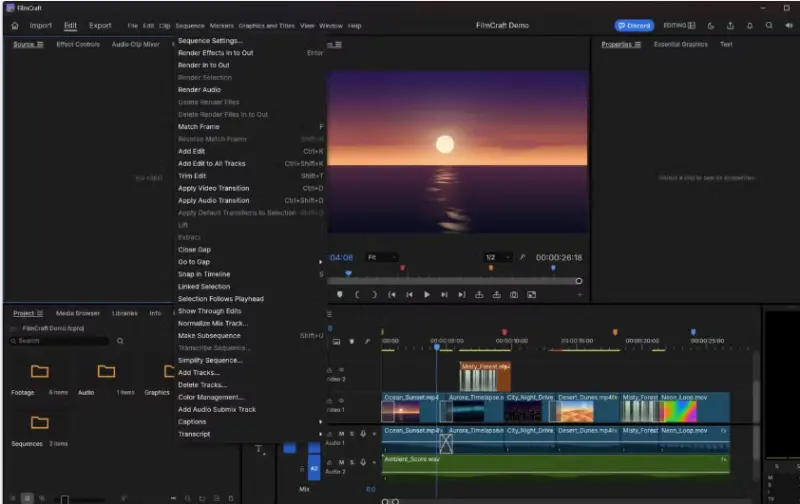Click the speaker icon in the top bar
The image size is (800, 504).
[x=789, y=26]
